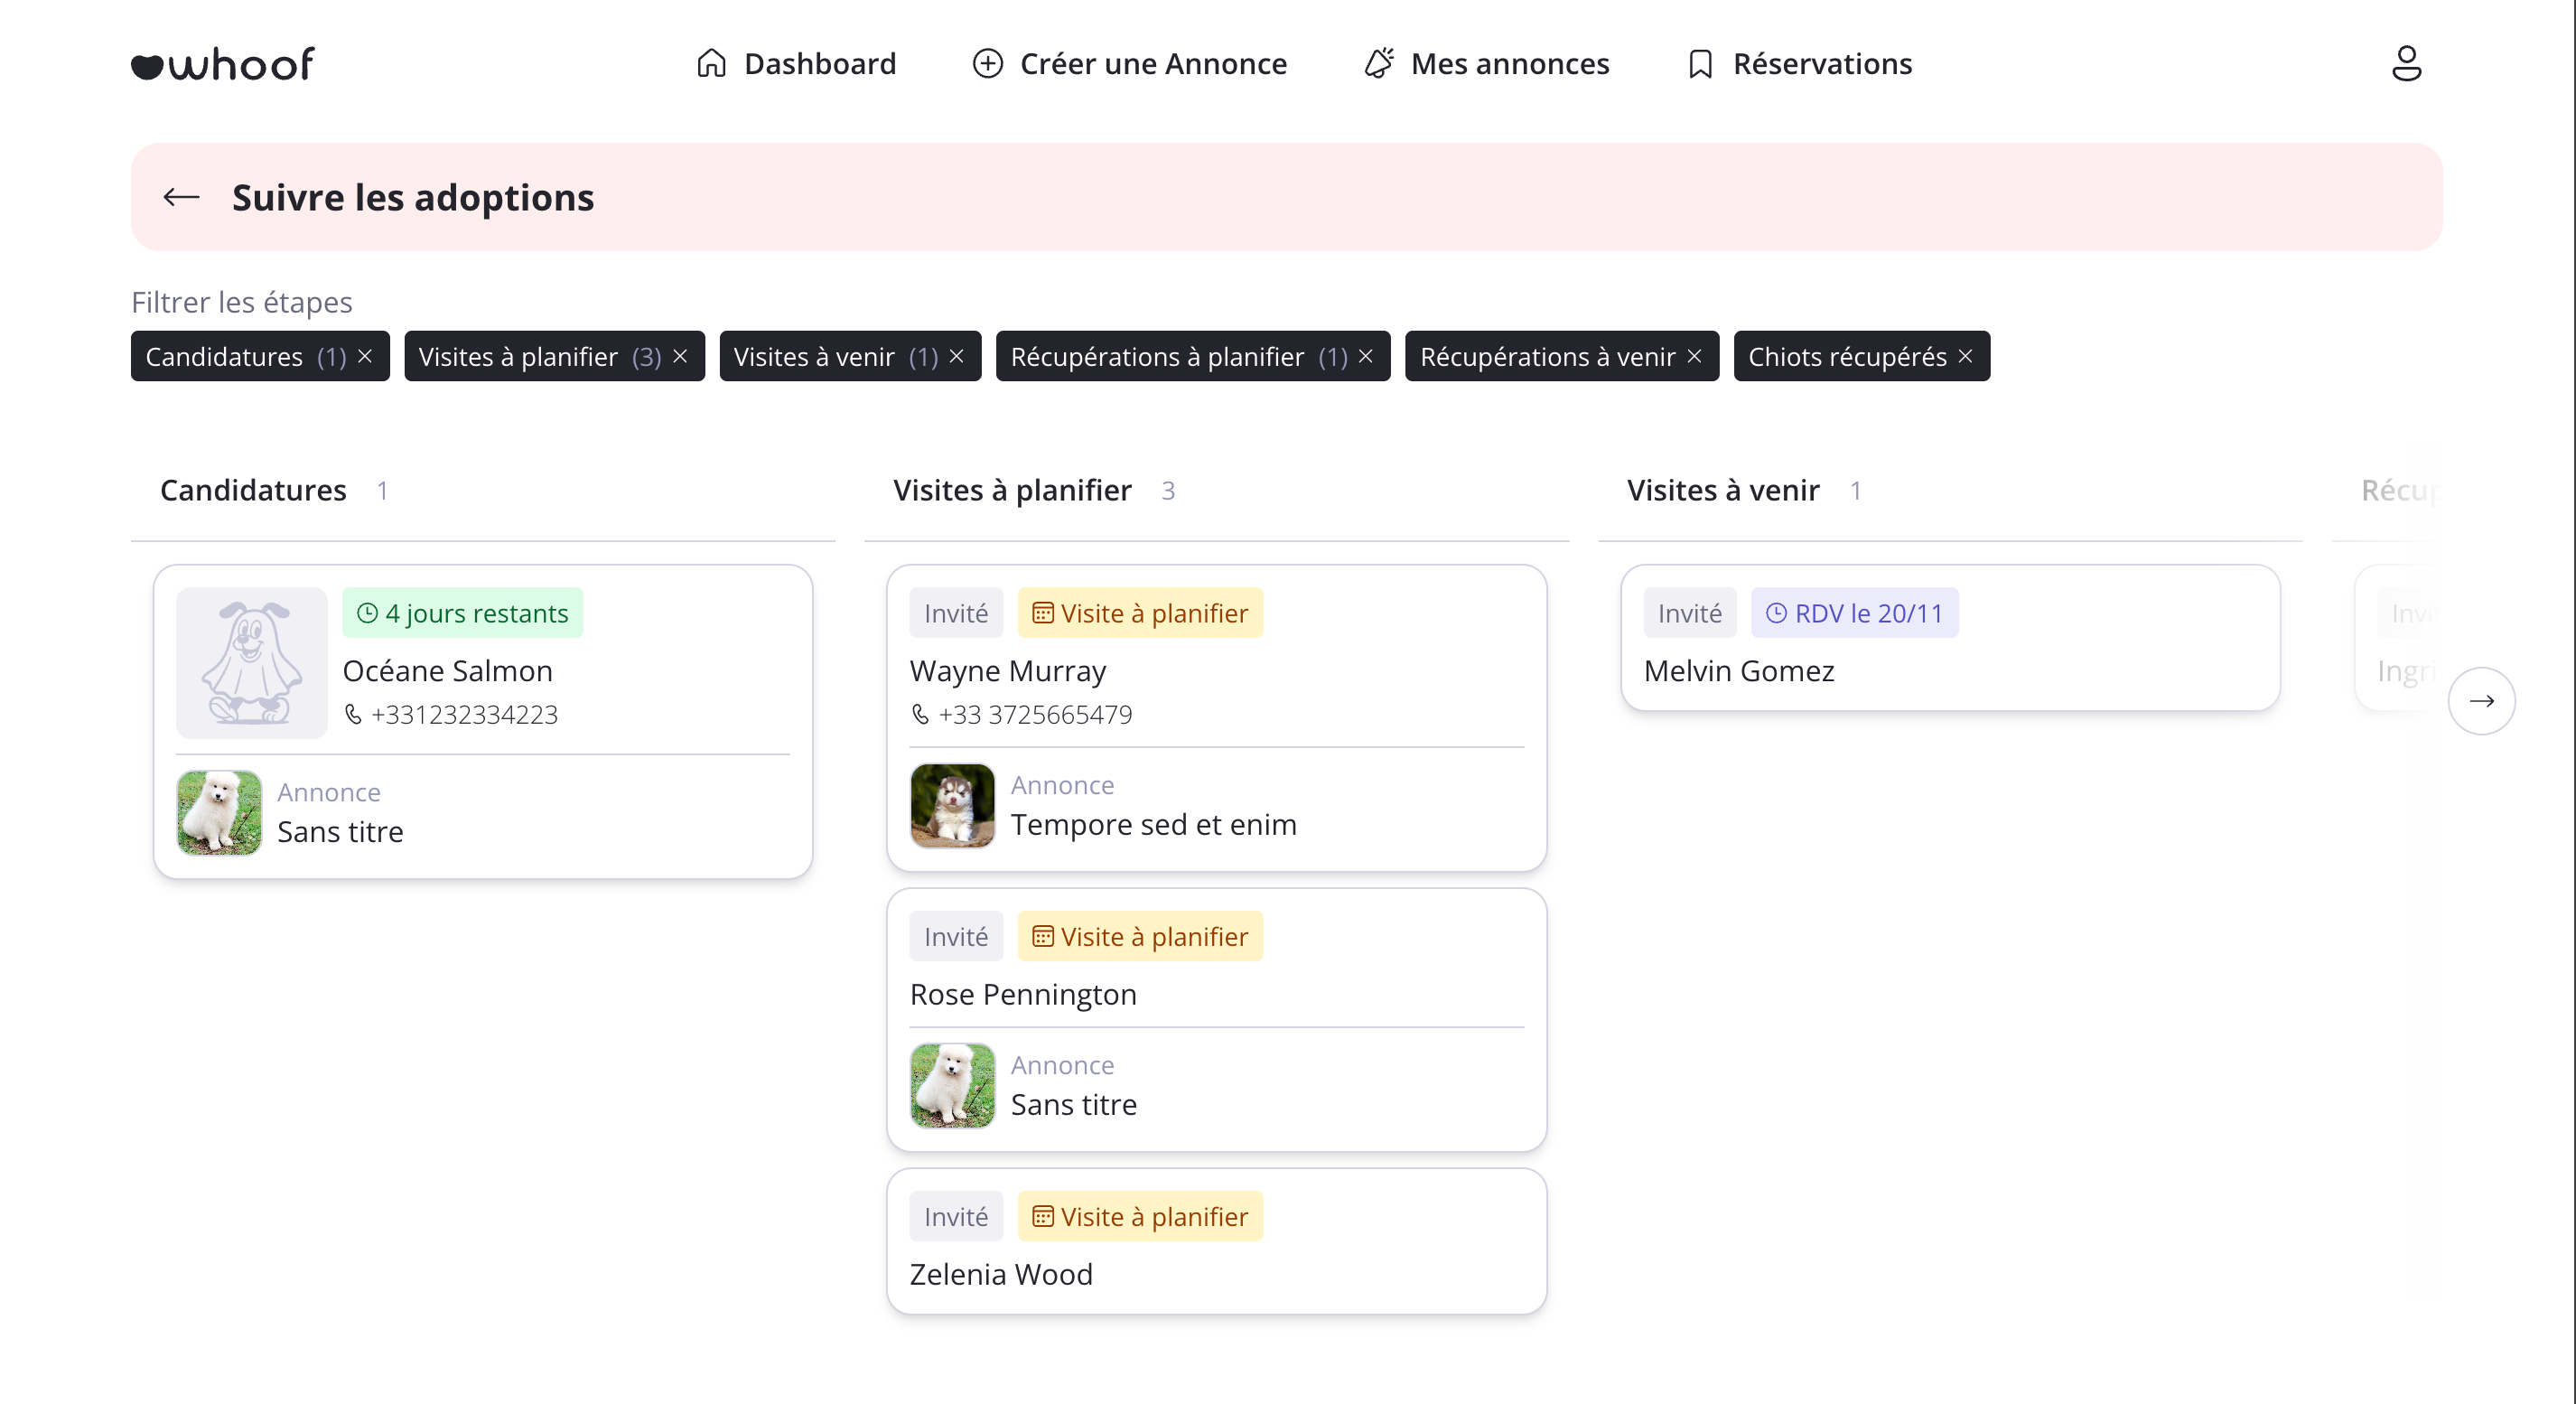Click Océane Salmon's phone number
The height and width of the screenshot is (1404, 2576).
[464, 715]
